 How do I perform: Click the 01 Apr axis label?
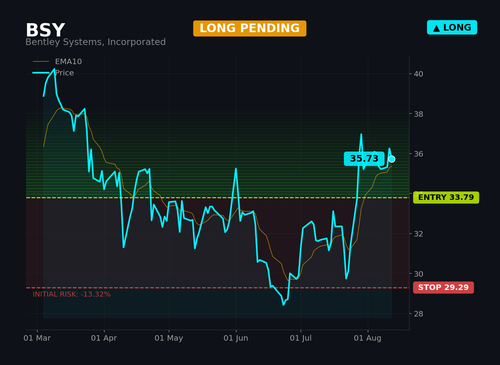[x=104, y=338]
